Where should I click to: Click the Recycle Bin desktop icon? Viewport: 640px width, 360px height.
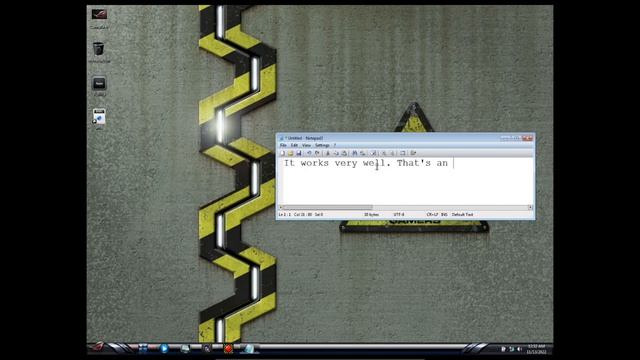click(x=98, y=49)
